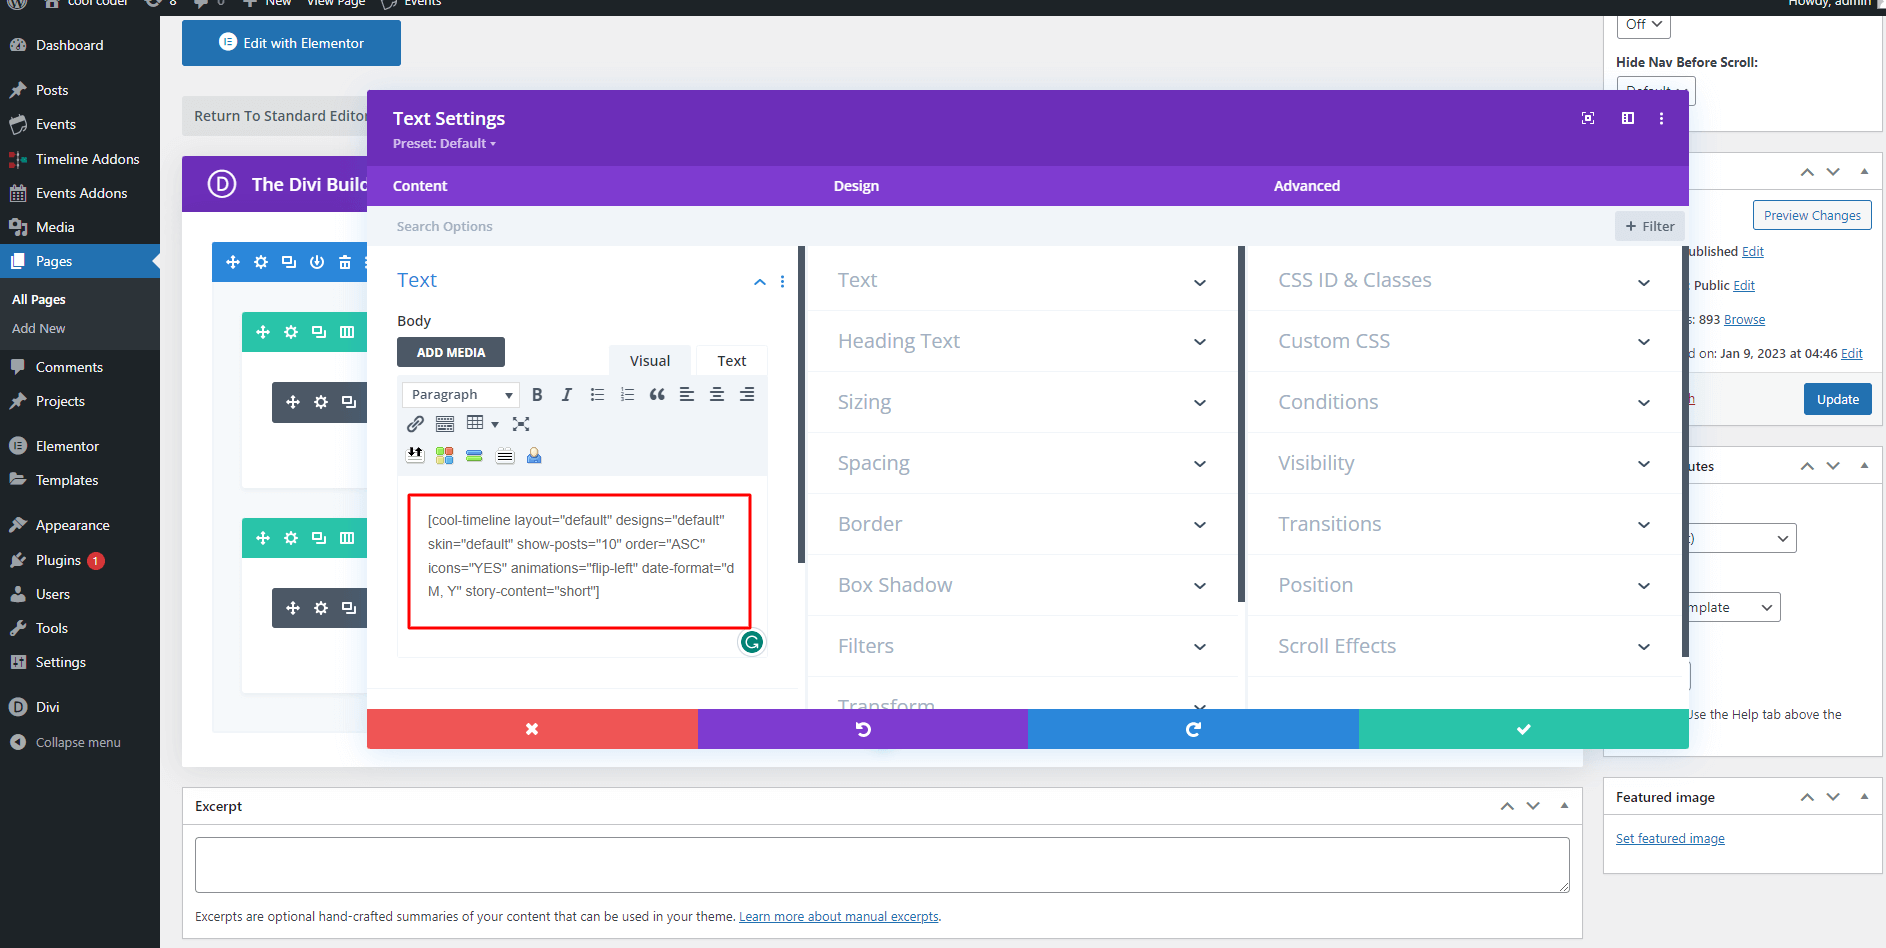Collapse the Text content section
This screenshot has width=1886, height=948.
[760, 282]
